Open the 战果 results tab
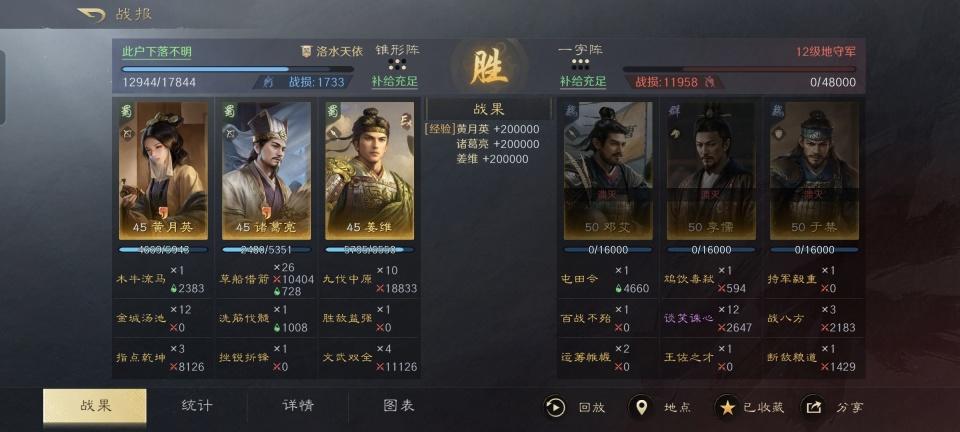This screenshot has height=432, width=960. point(95,406)
